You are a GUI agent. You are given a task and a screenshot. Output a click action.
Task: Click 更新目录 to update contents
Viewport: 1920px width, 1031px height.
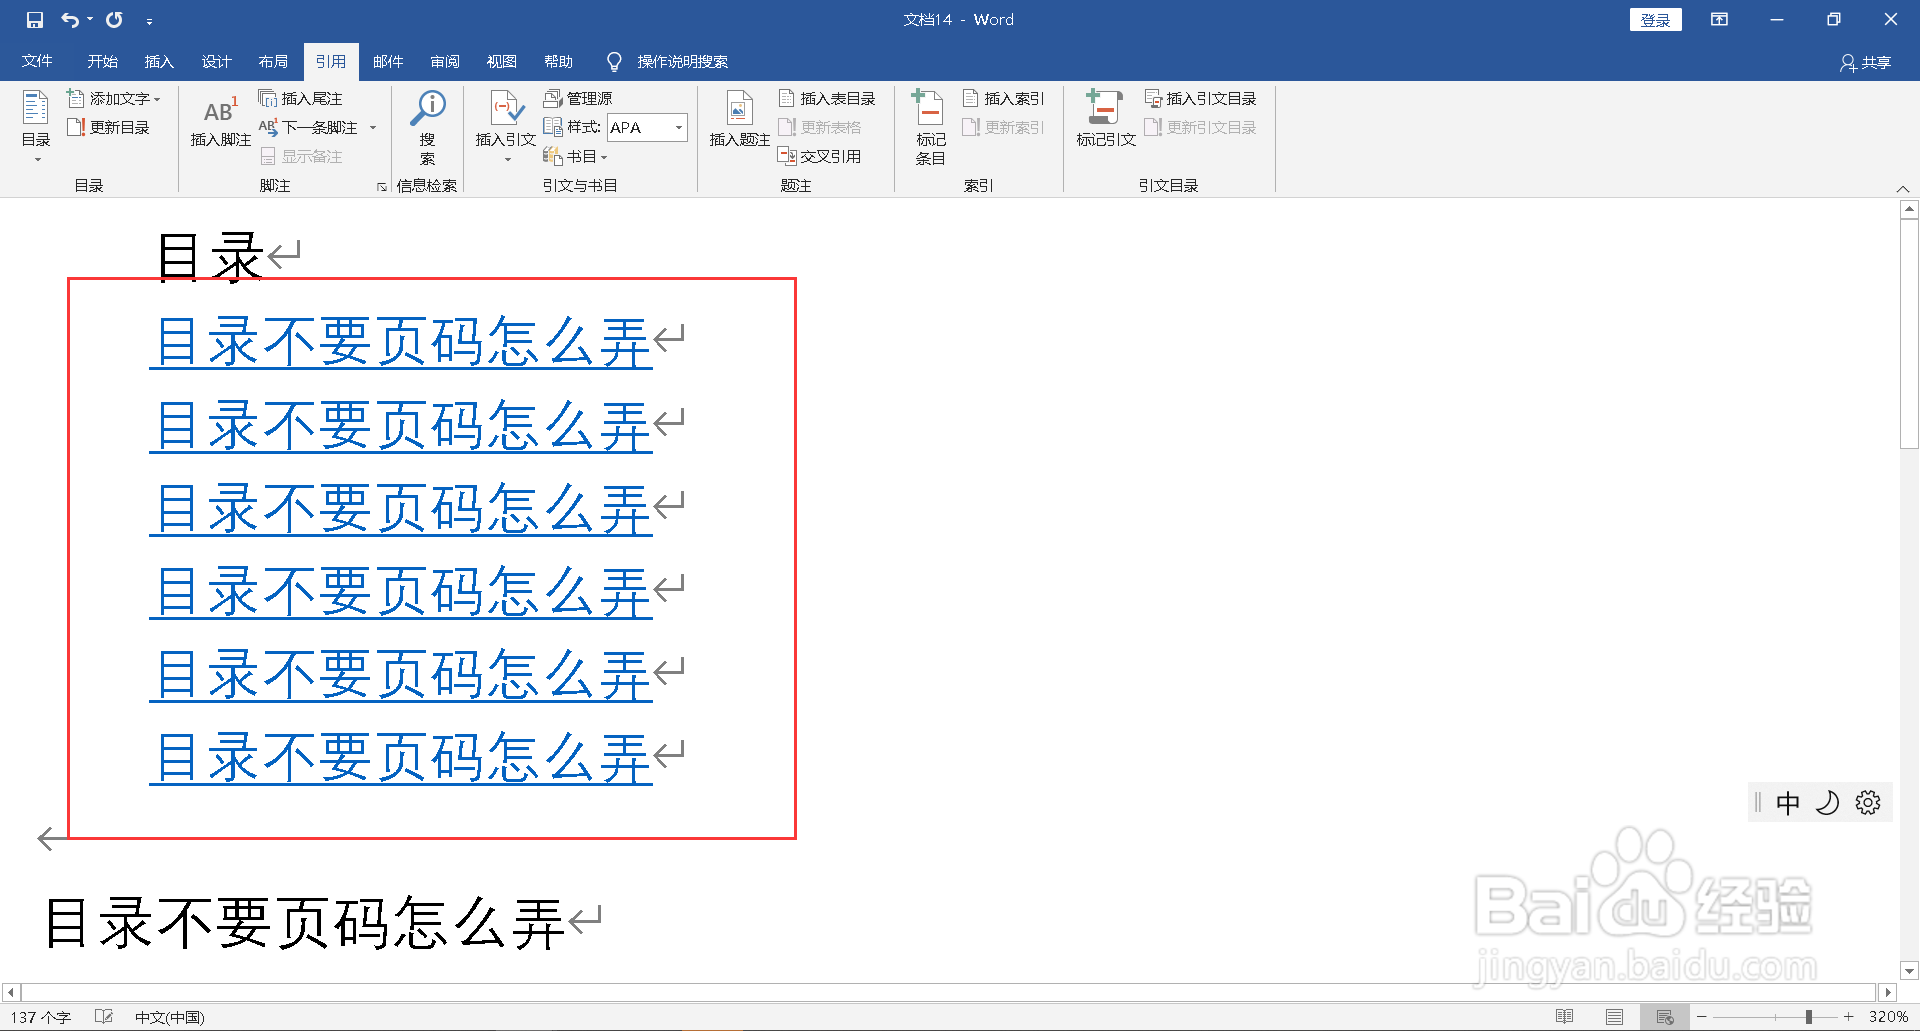(108, 127)
